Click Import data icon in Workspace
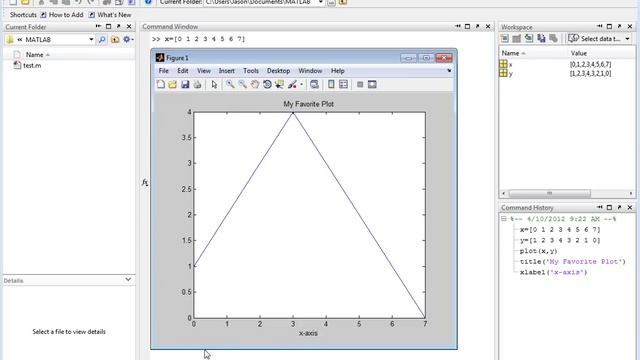This screenshot has width=640, height=360. tap(529, 38)
